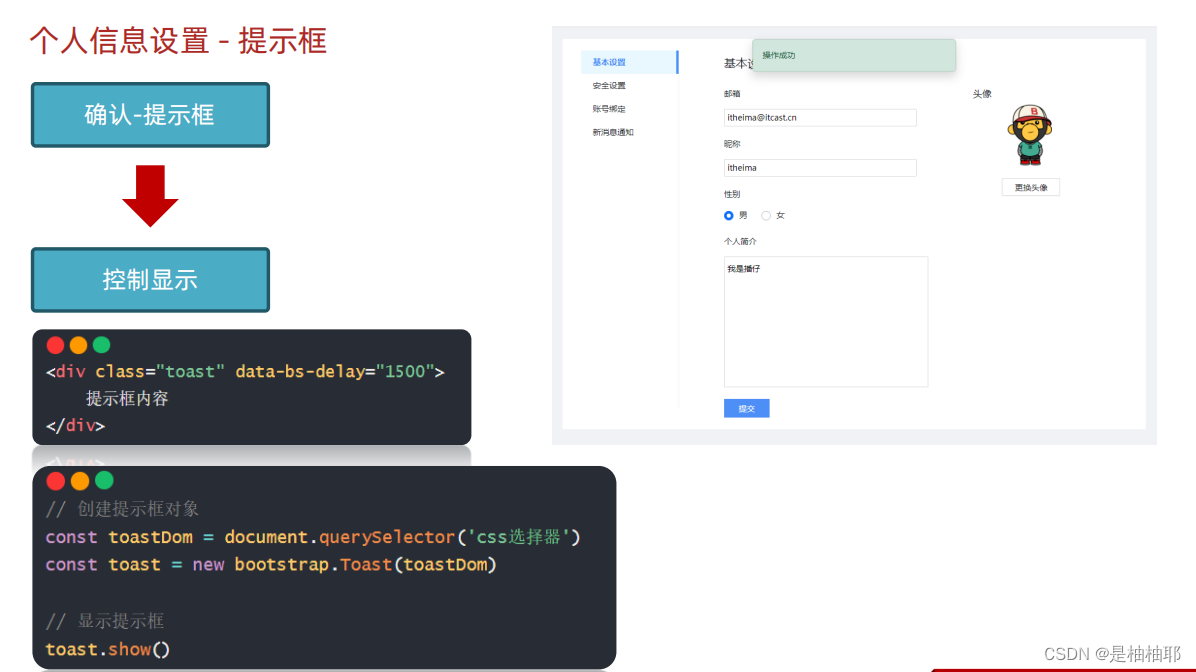Image resolution: width=1196 pixels, height=672 pixels.
Task: Click the red dot on second code snippet
Action: coord(55,480)
